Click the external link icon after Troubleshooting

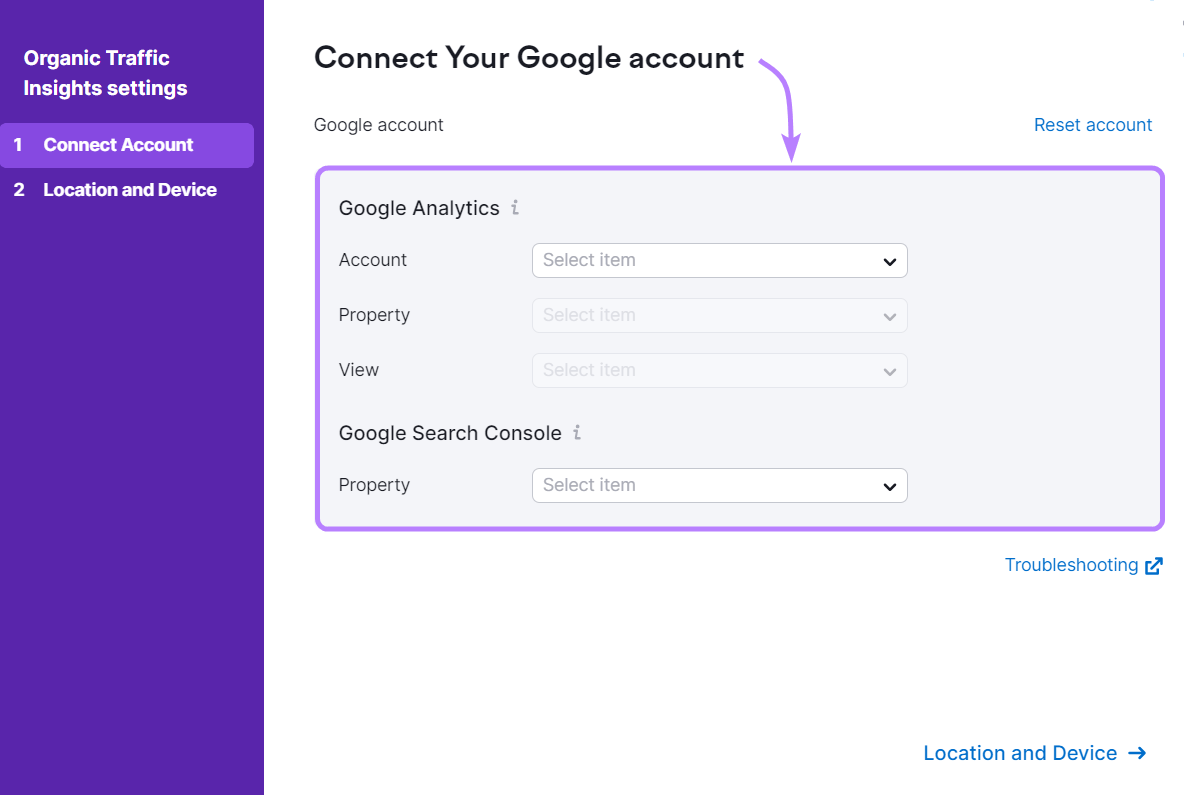[1154, 565]
